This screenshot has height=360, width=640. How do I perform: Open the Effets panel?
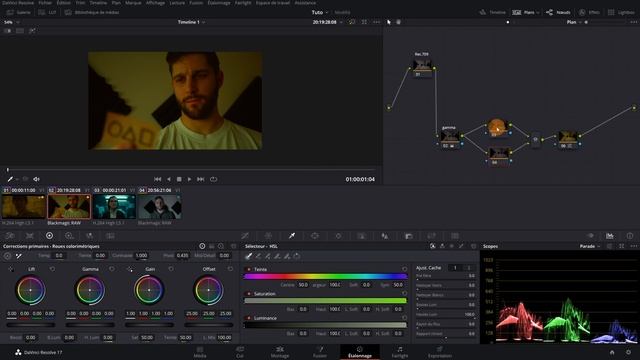tap(589, 12)
